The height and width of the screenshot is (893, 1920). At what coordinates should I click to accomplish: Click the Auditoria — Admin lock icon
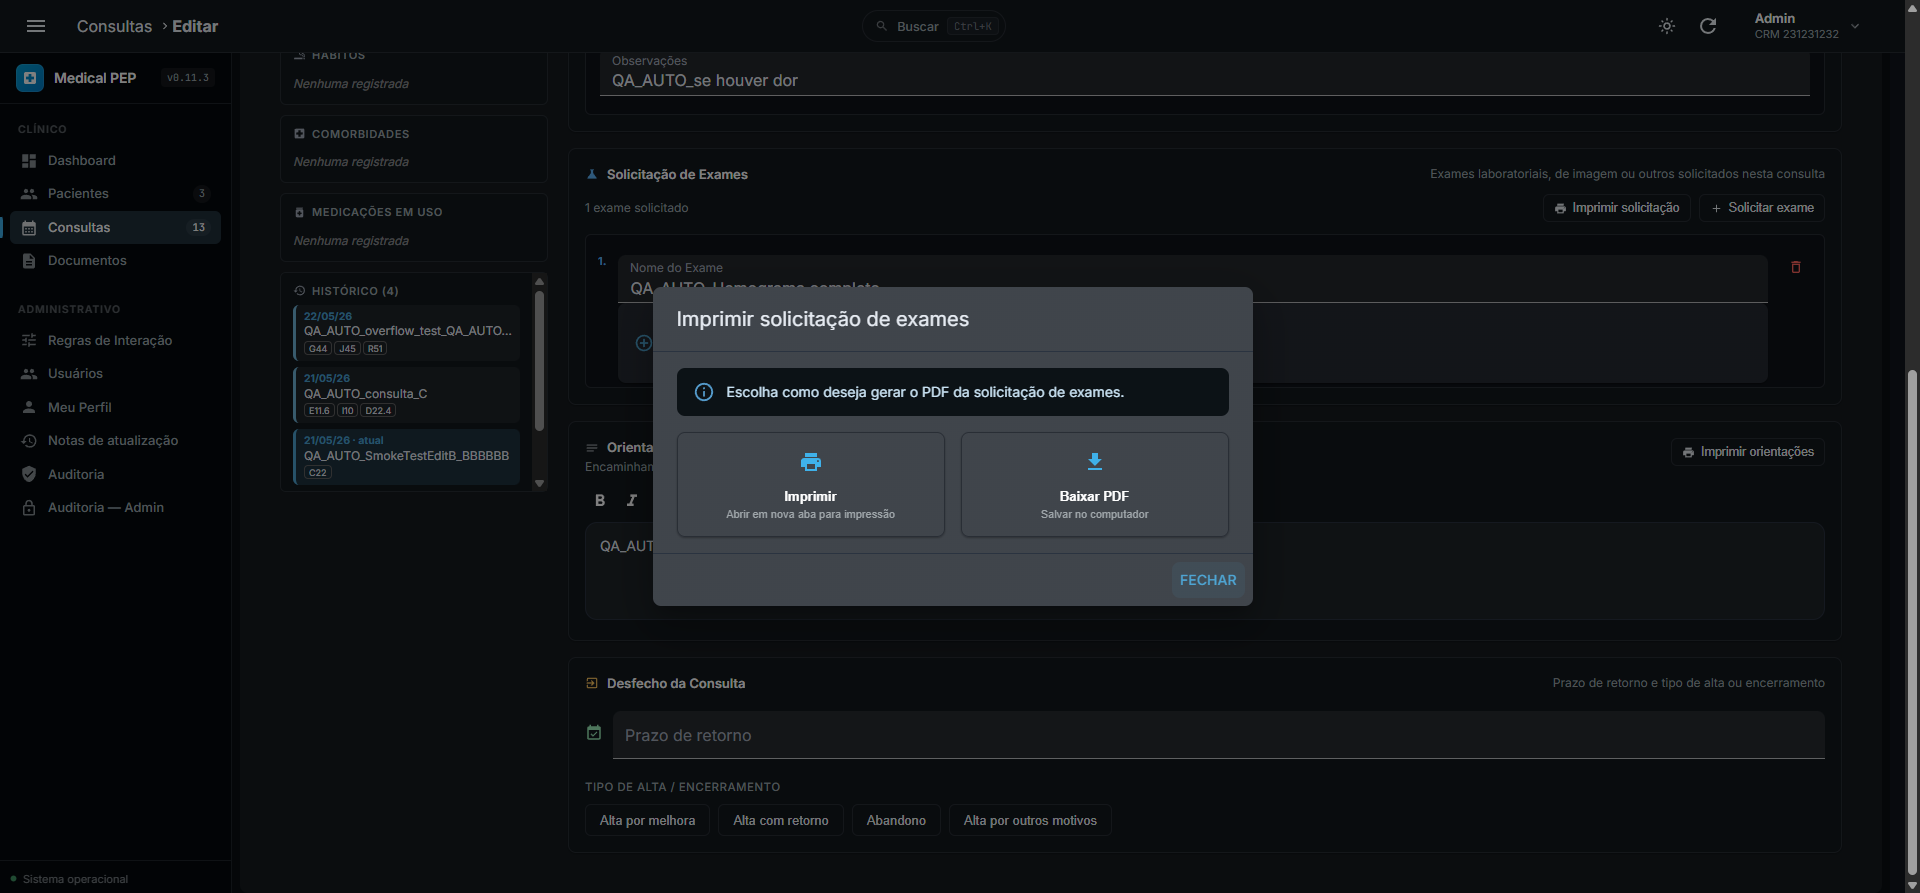29,507
